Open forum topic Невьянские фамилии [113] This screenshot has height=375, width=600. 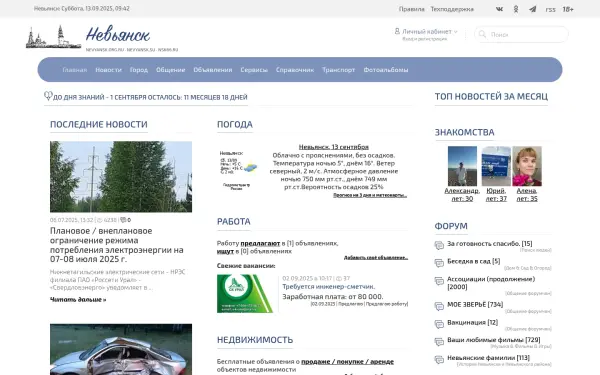tap(489, 358)
